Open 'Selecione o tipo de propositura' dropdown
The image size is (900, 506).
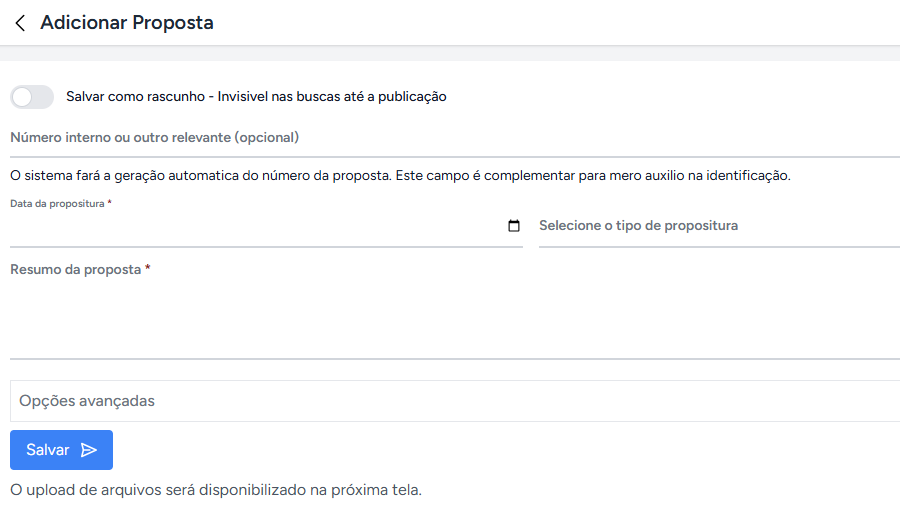tap(718, 226)
